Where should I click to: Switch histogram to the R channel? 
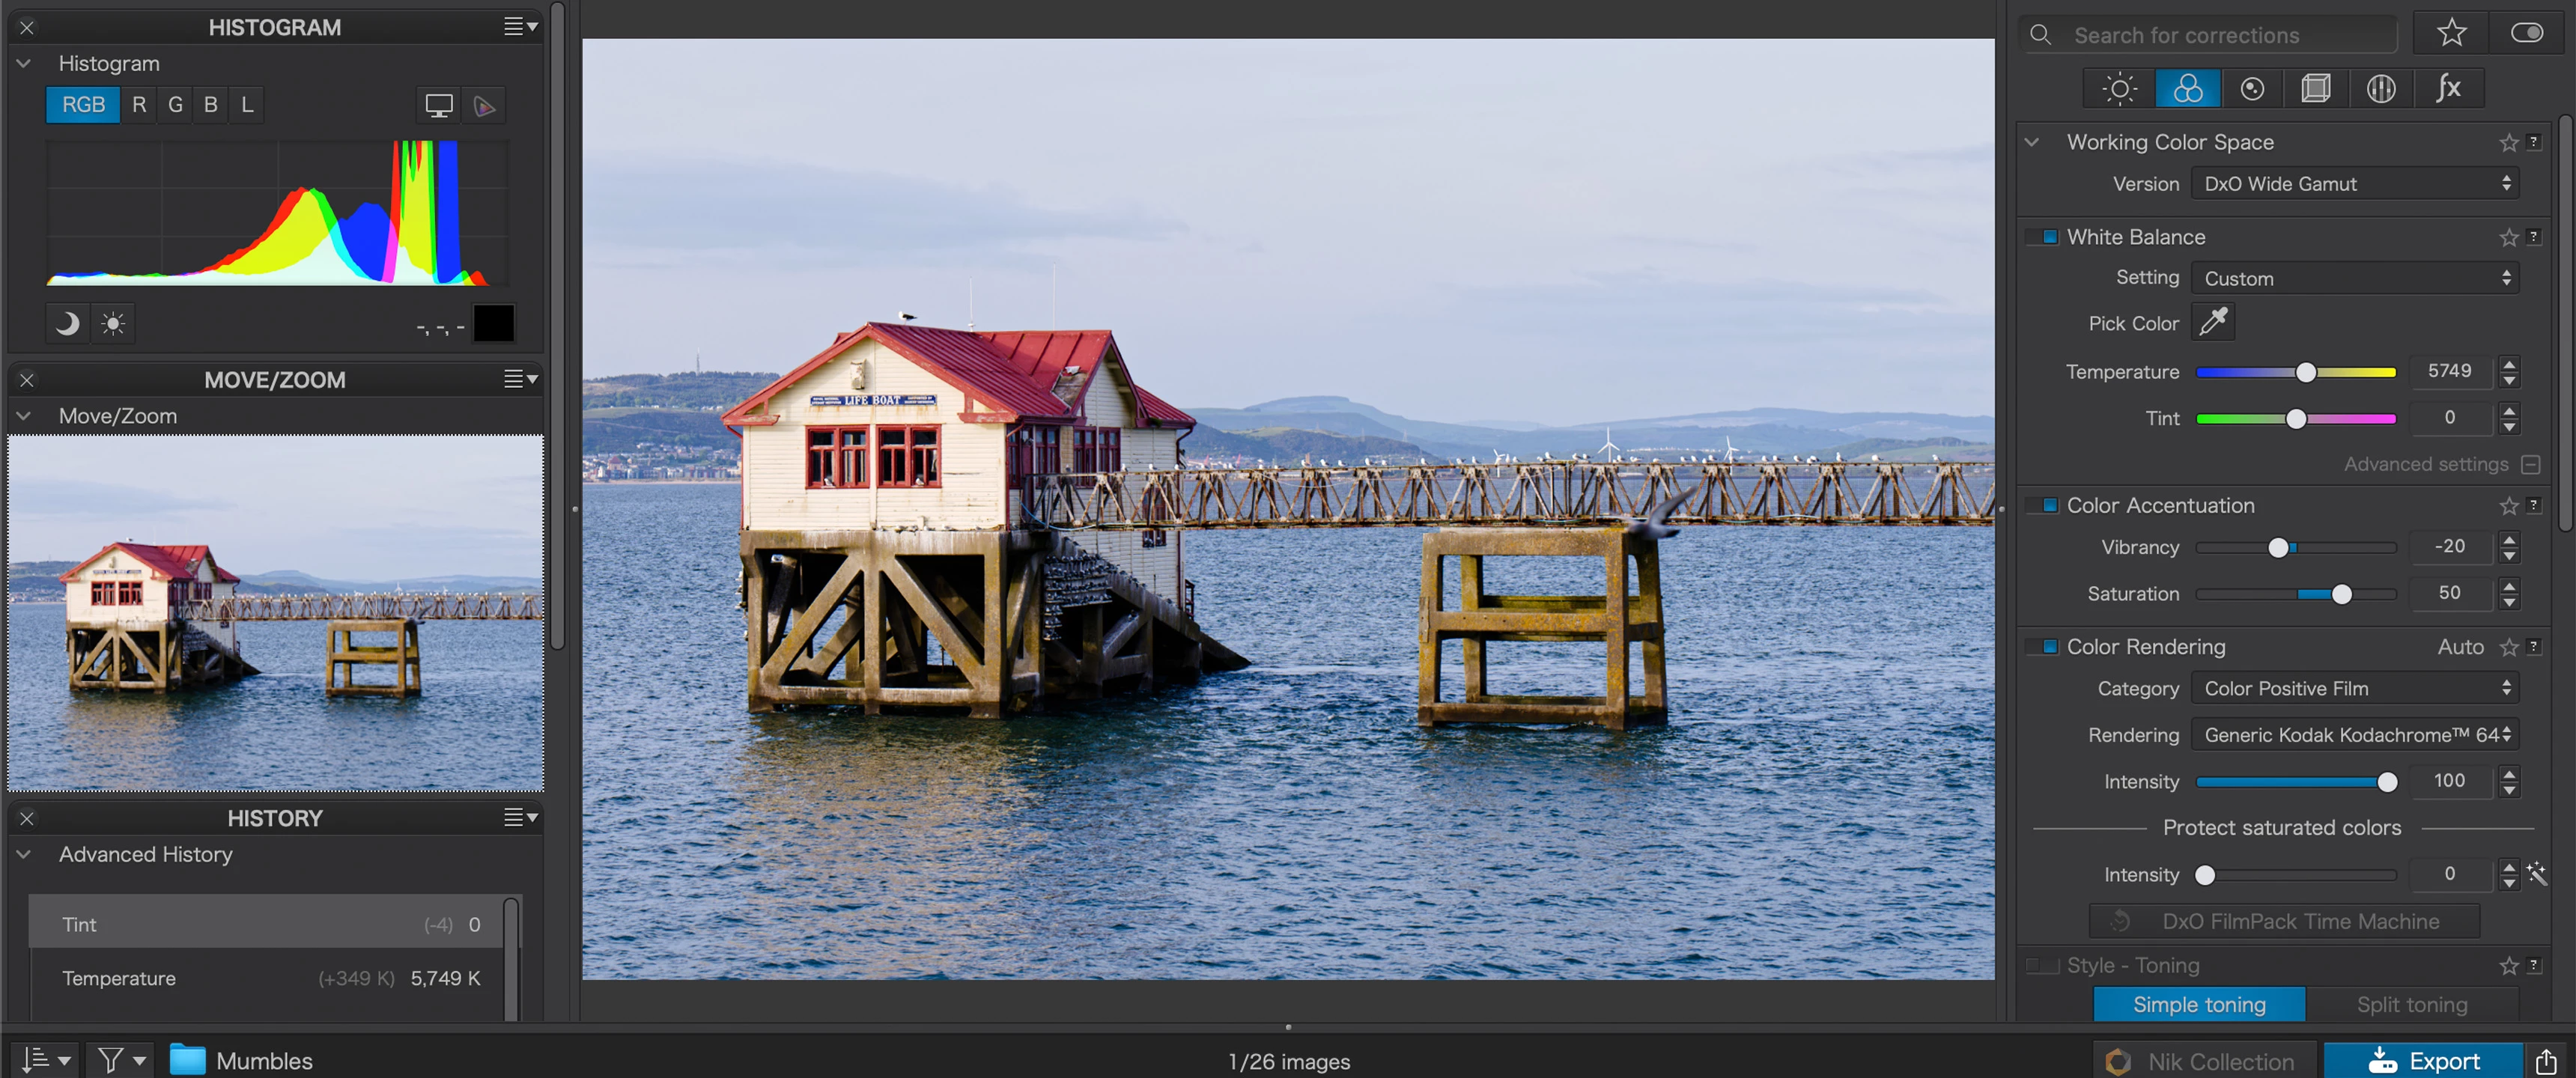pos(139,105)
